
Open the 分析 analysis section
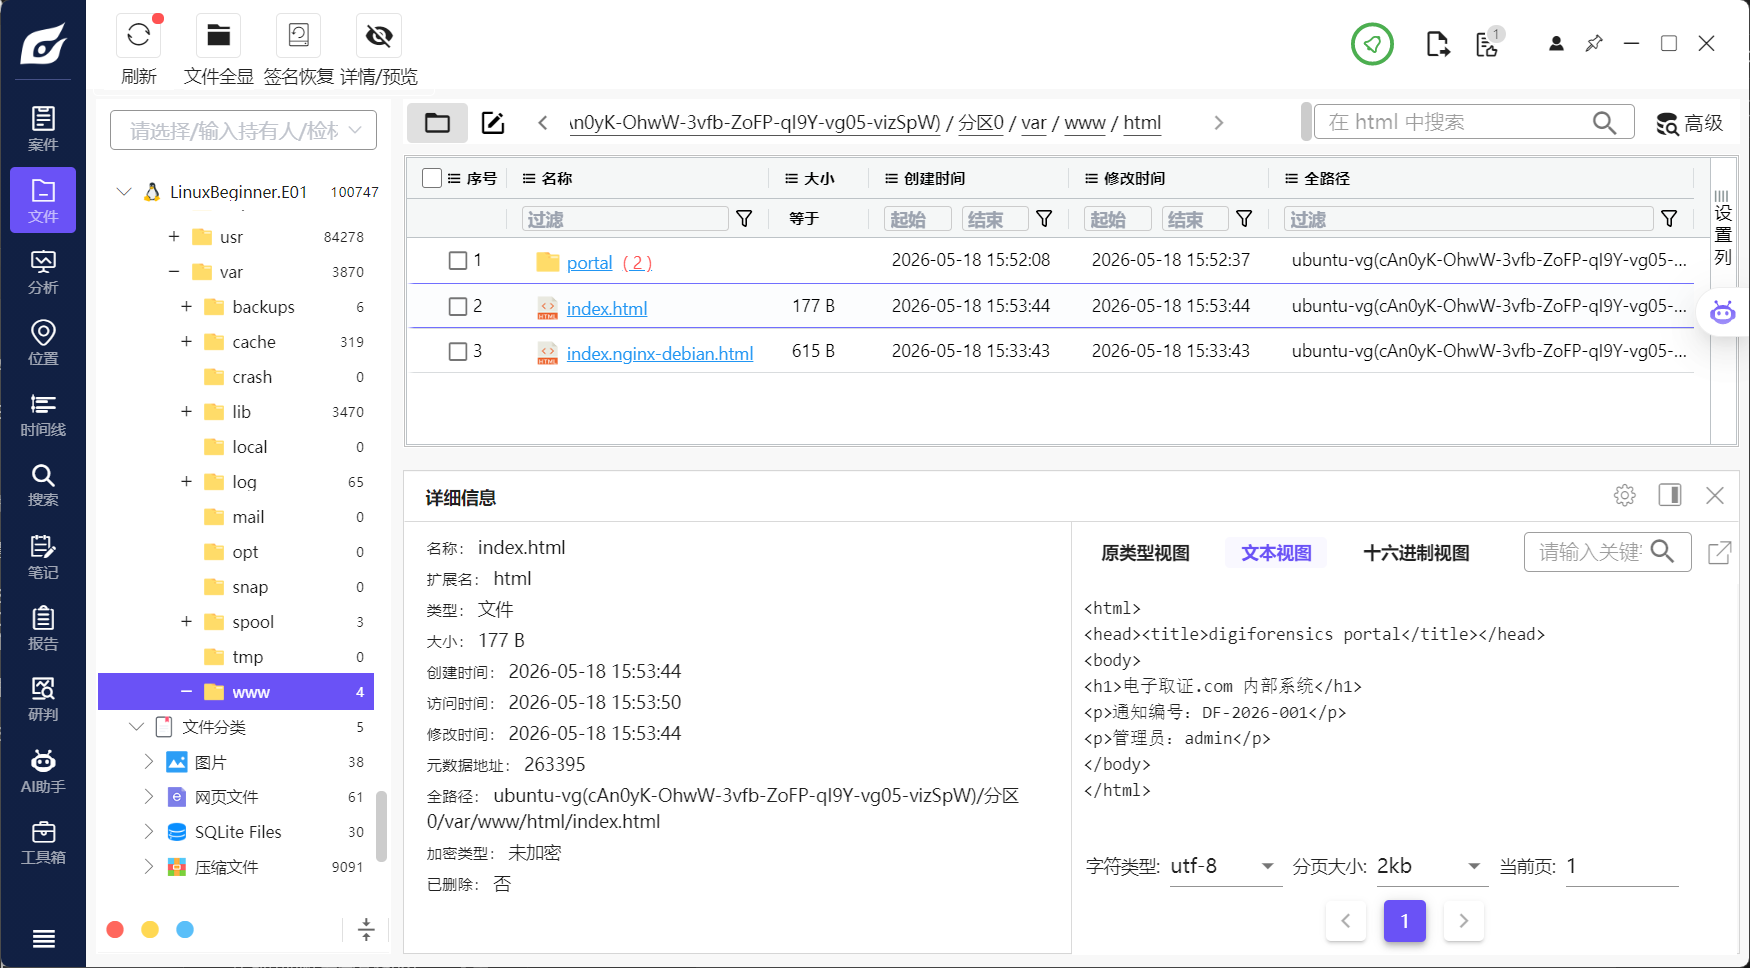point(43,272)
